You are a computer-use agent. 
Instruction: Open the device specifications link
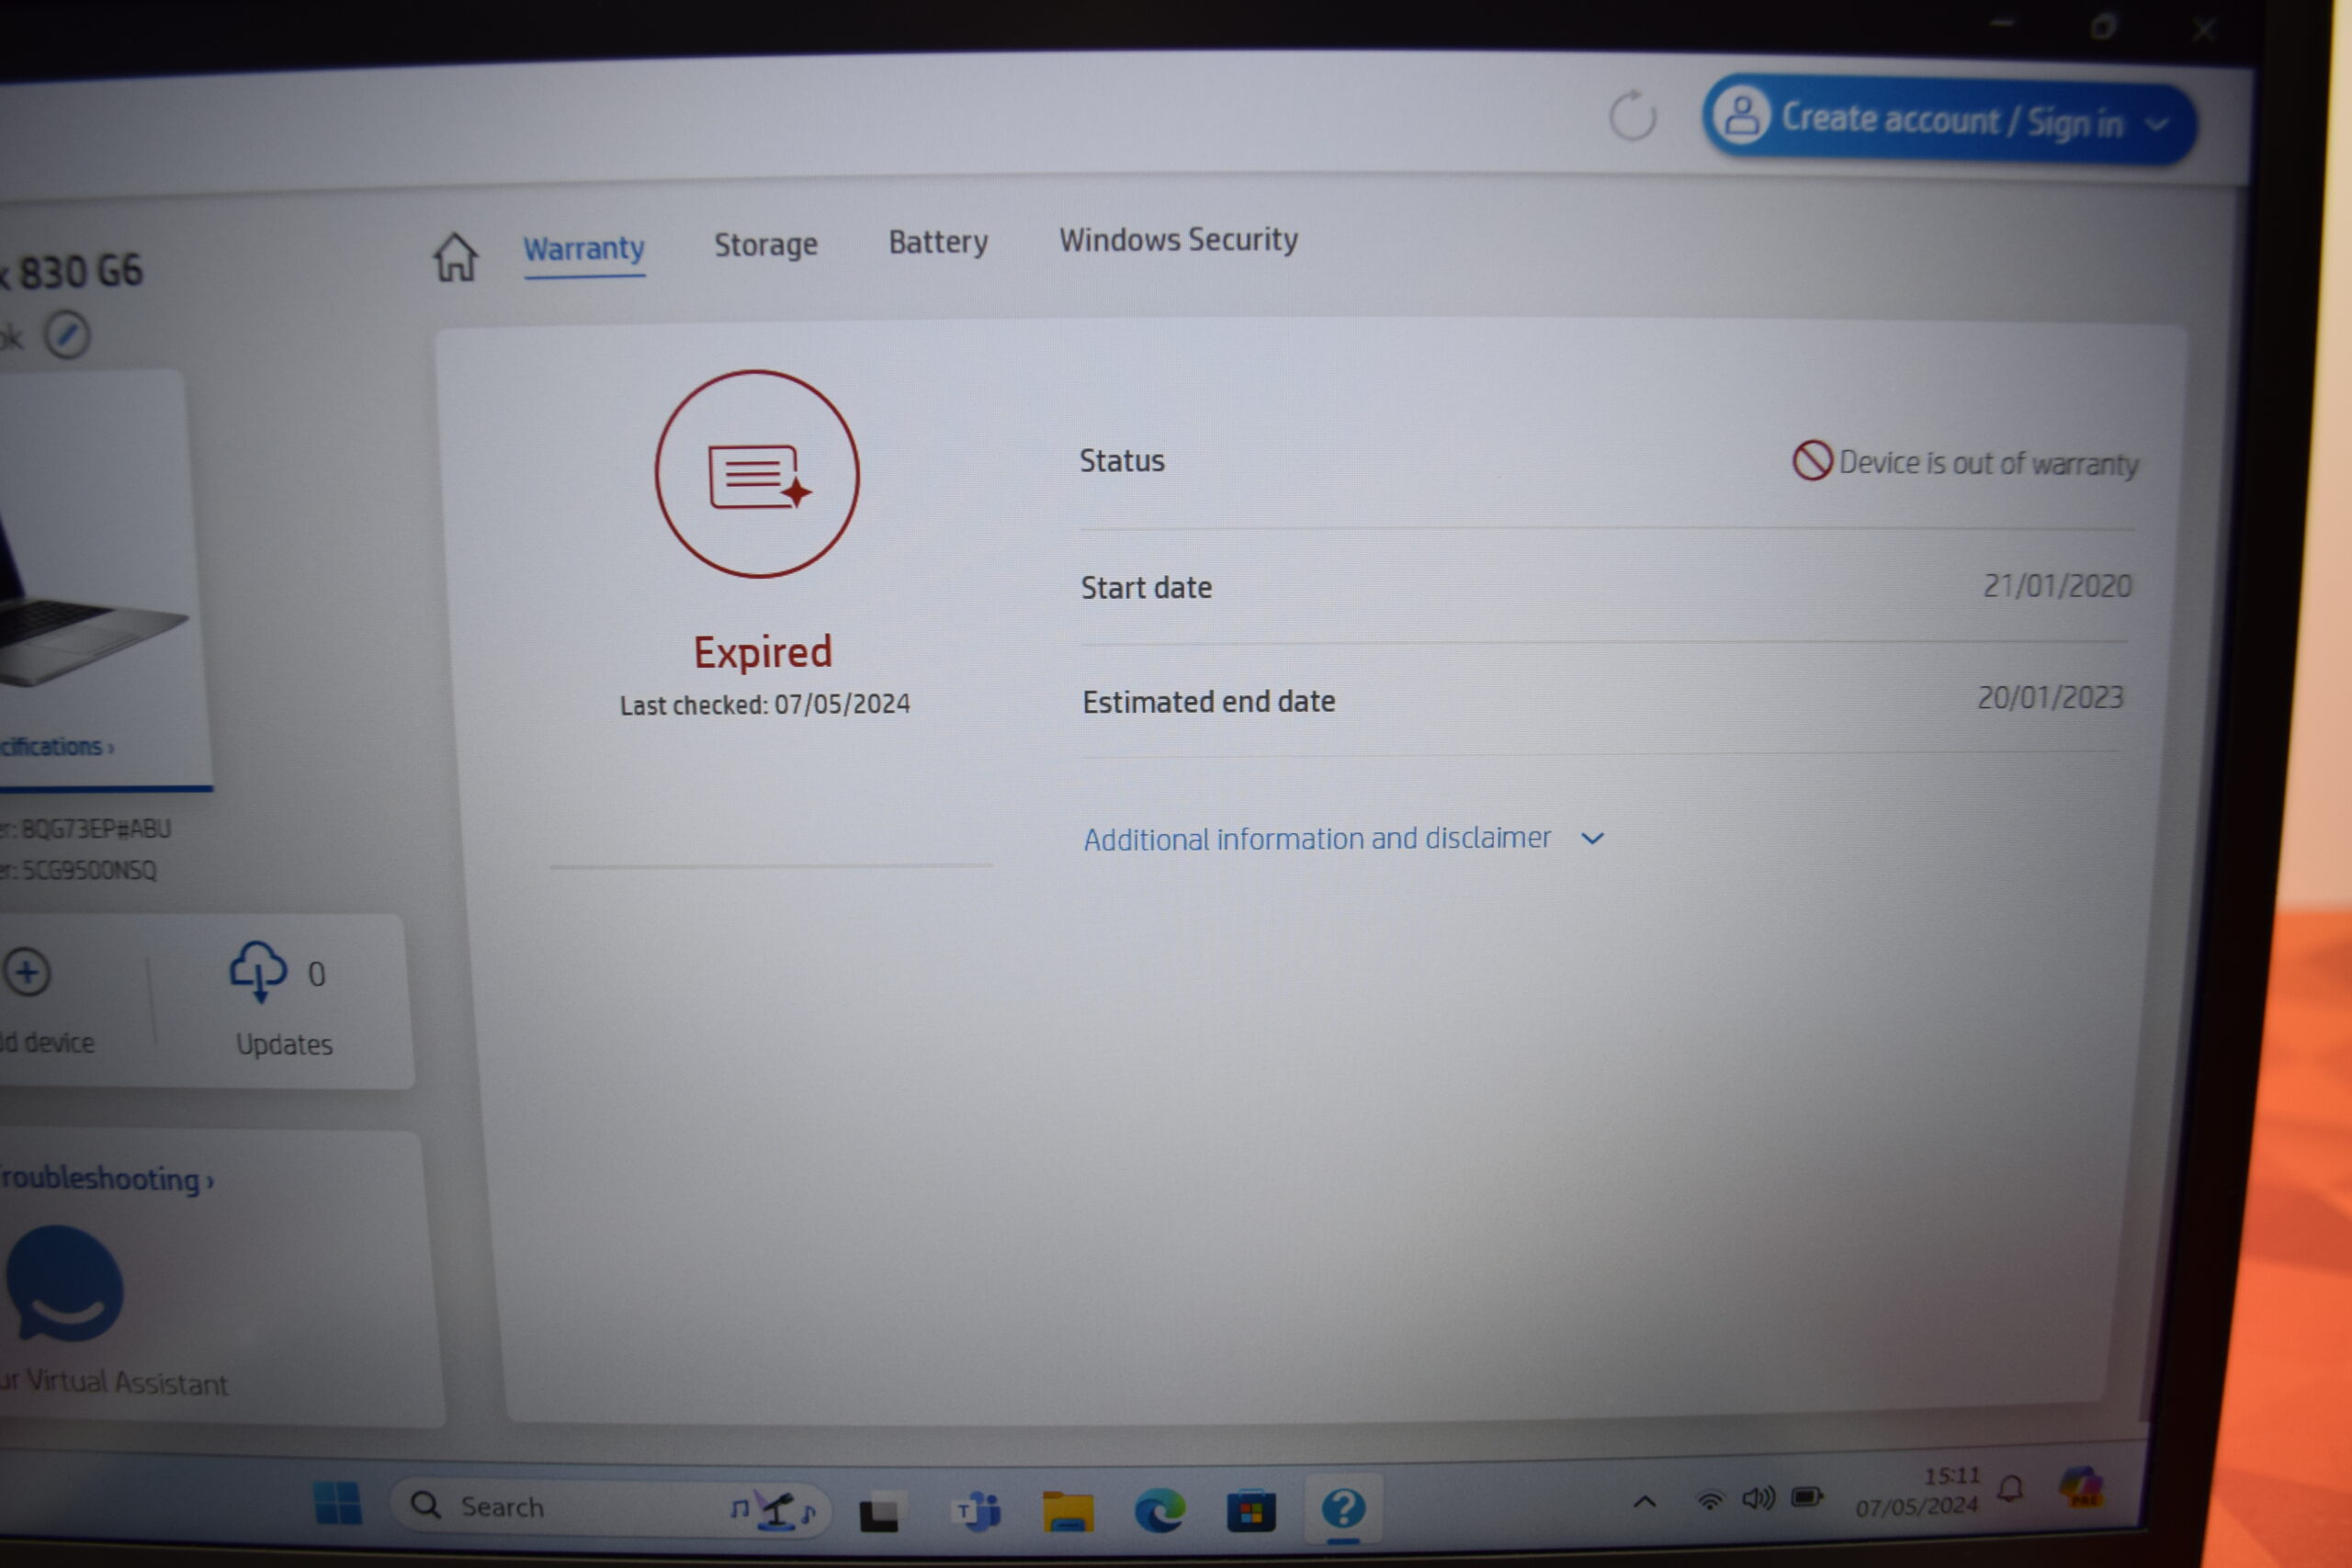[x=57, y=747]
